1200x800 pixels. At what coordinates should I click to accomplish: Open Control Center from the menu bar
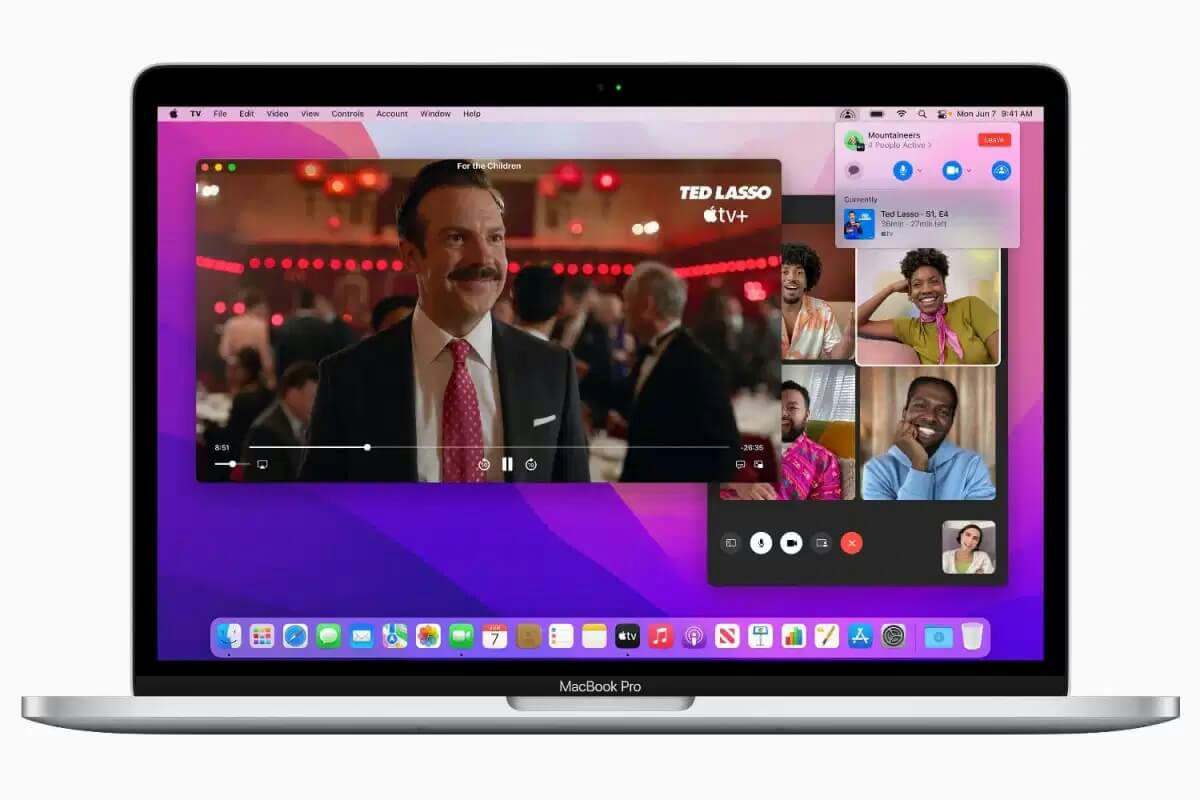point(941,114)
